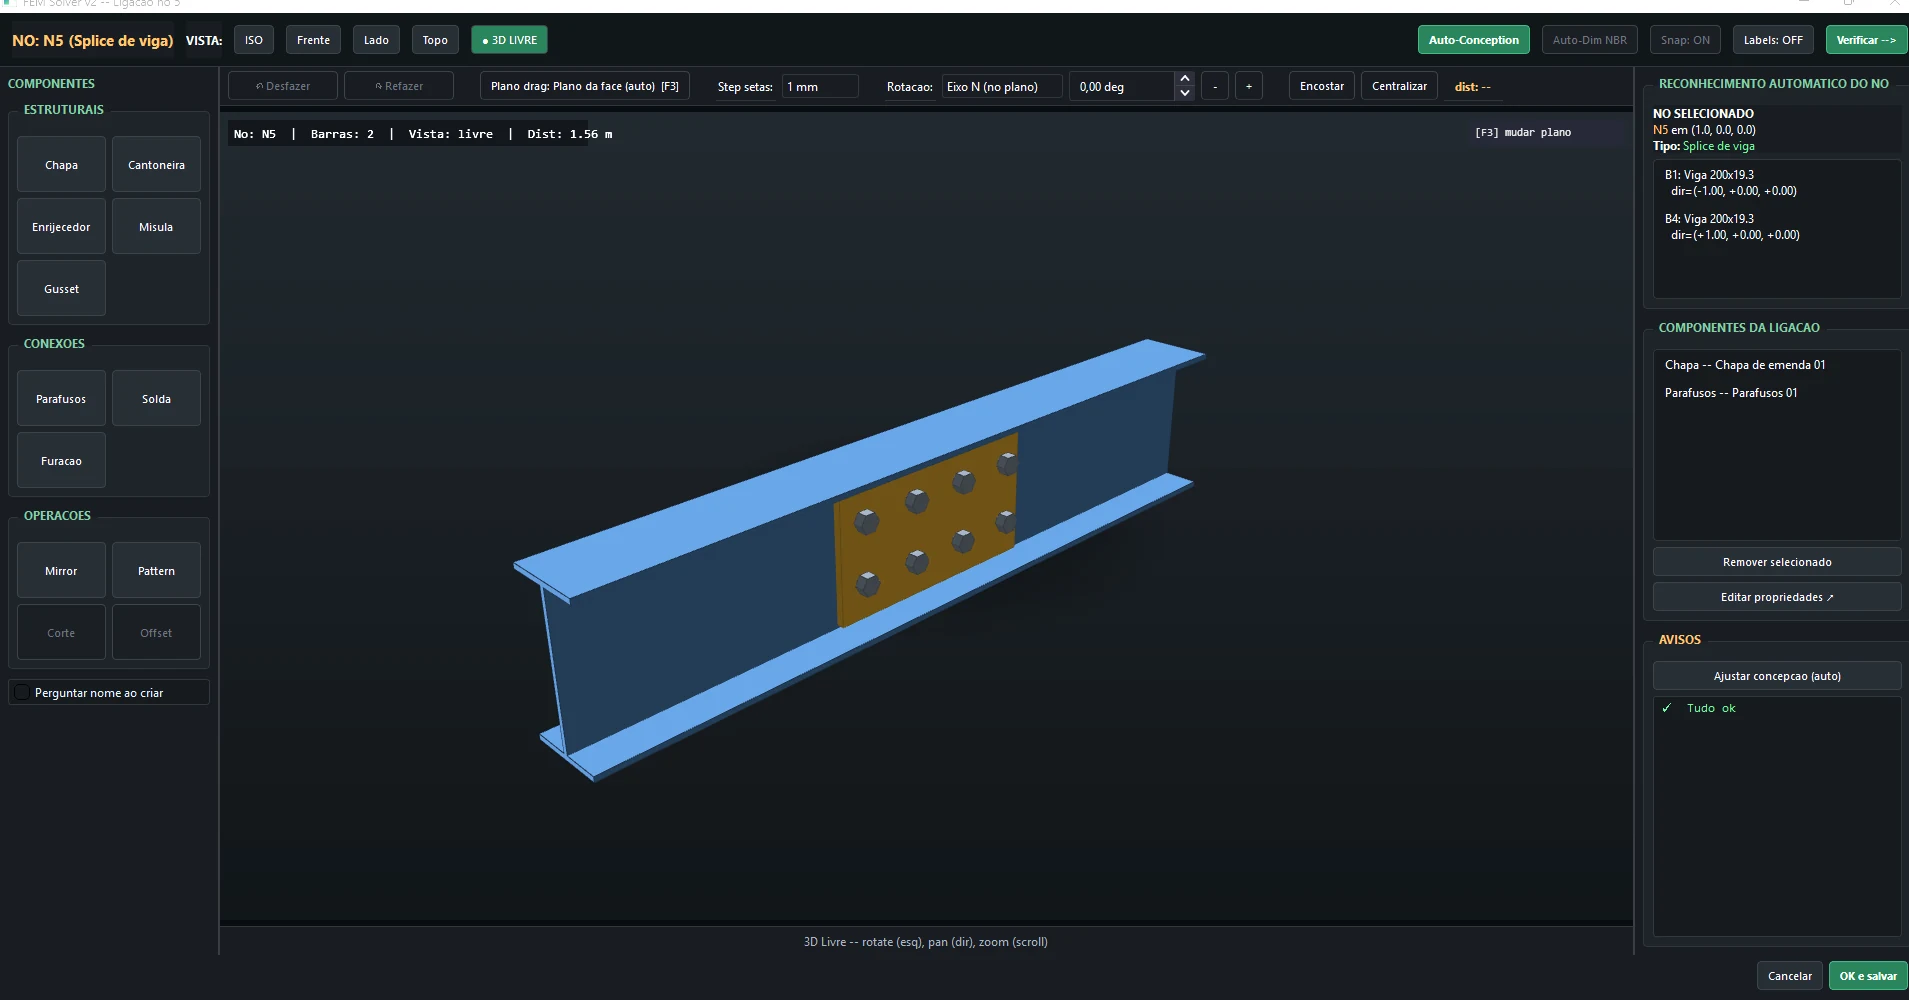Click the plus rotation button
Image resolution: width=1909 pixels, height=1000 pixels.
(1249, 86)
